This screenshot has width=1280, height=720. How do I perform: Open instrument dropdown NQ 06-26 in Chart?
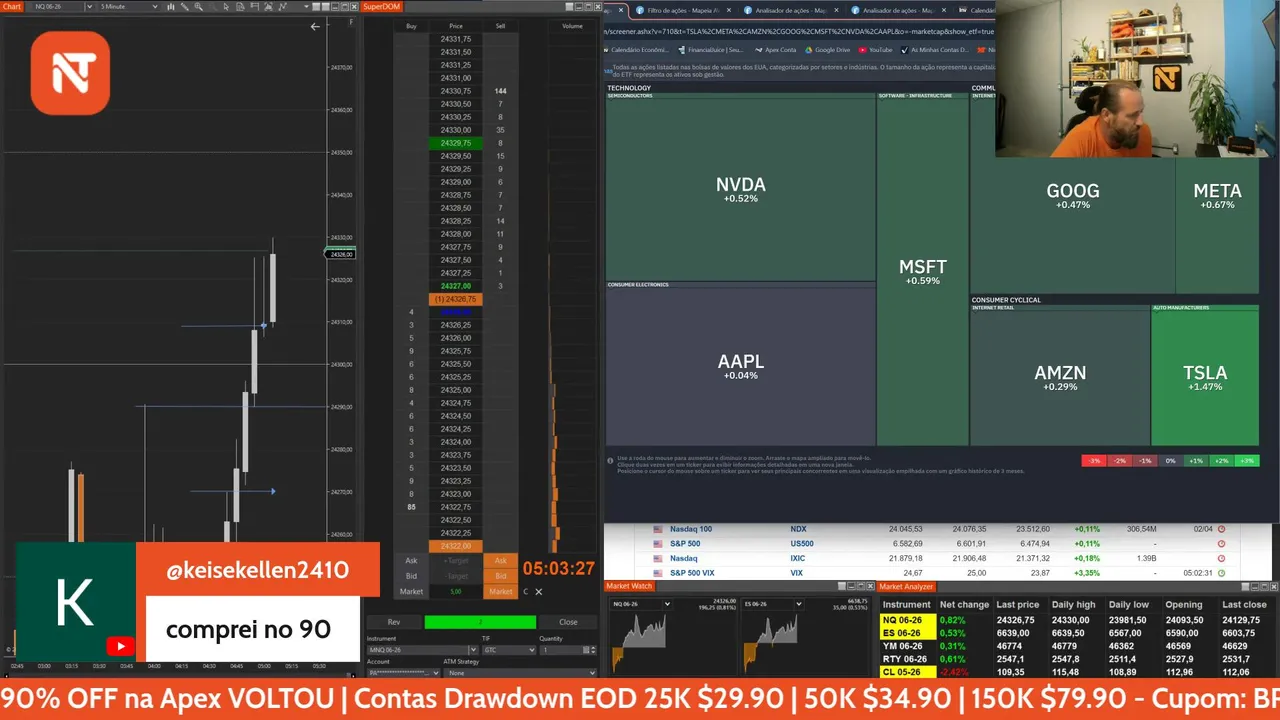click(x=89, y=7)
